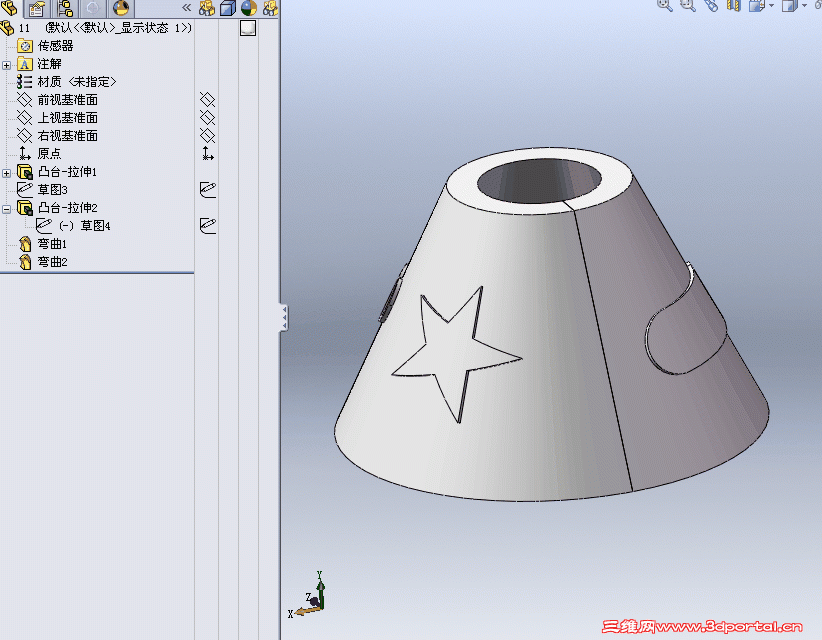Image resolution: width=822 pixels, height=640 pixels.
Task: Click the Display Style icon
Action: click(x=788, y=8)
